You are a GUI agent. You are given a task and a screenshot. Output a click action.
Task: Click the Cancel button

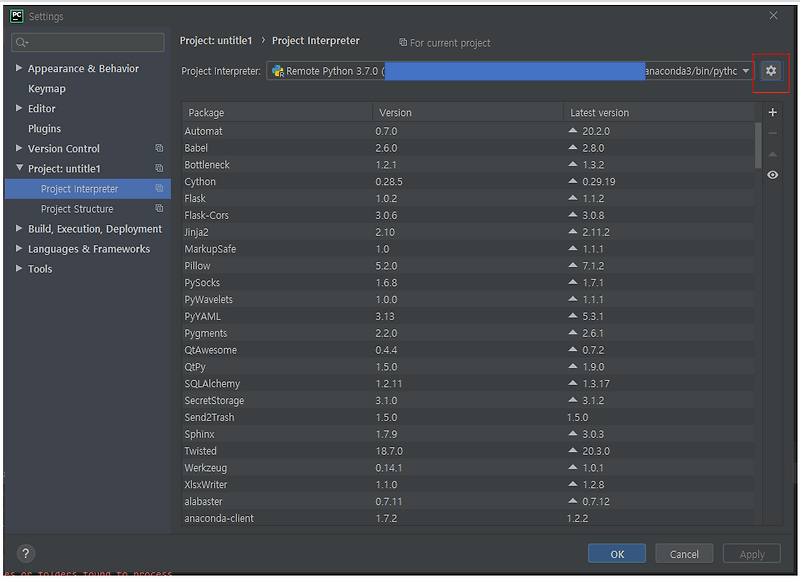click(684, 554)
